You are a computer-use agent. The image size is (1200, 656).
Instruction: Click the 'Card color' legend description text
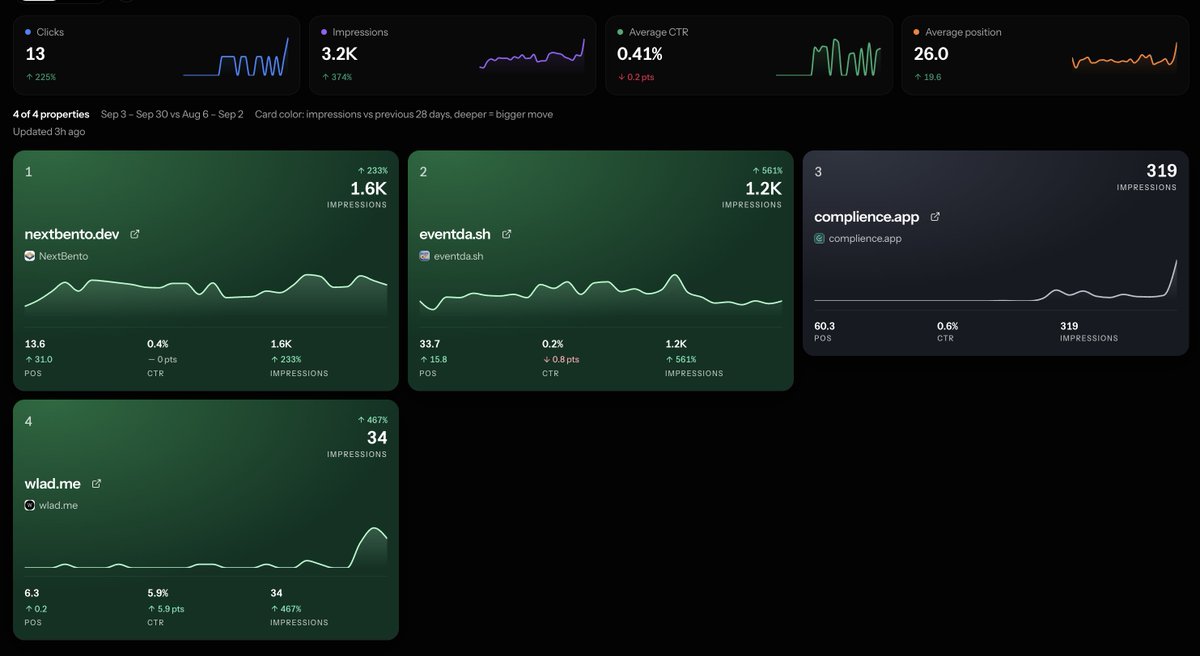click(404, 114)
